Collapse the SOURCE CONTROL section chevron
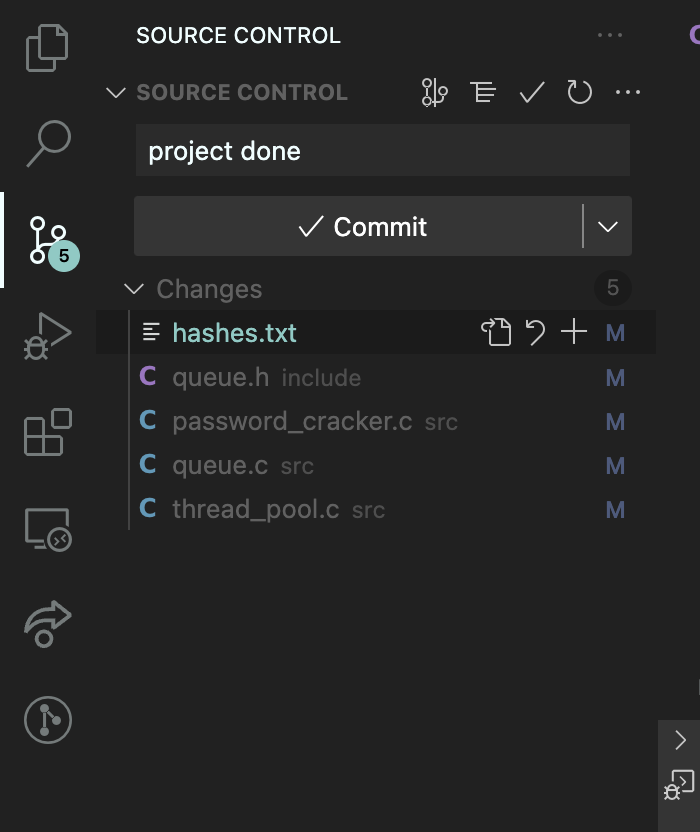Screen dimensions: 700x832 click(x=116, y=92)
